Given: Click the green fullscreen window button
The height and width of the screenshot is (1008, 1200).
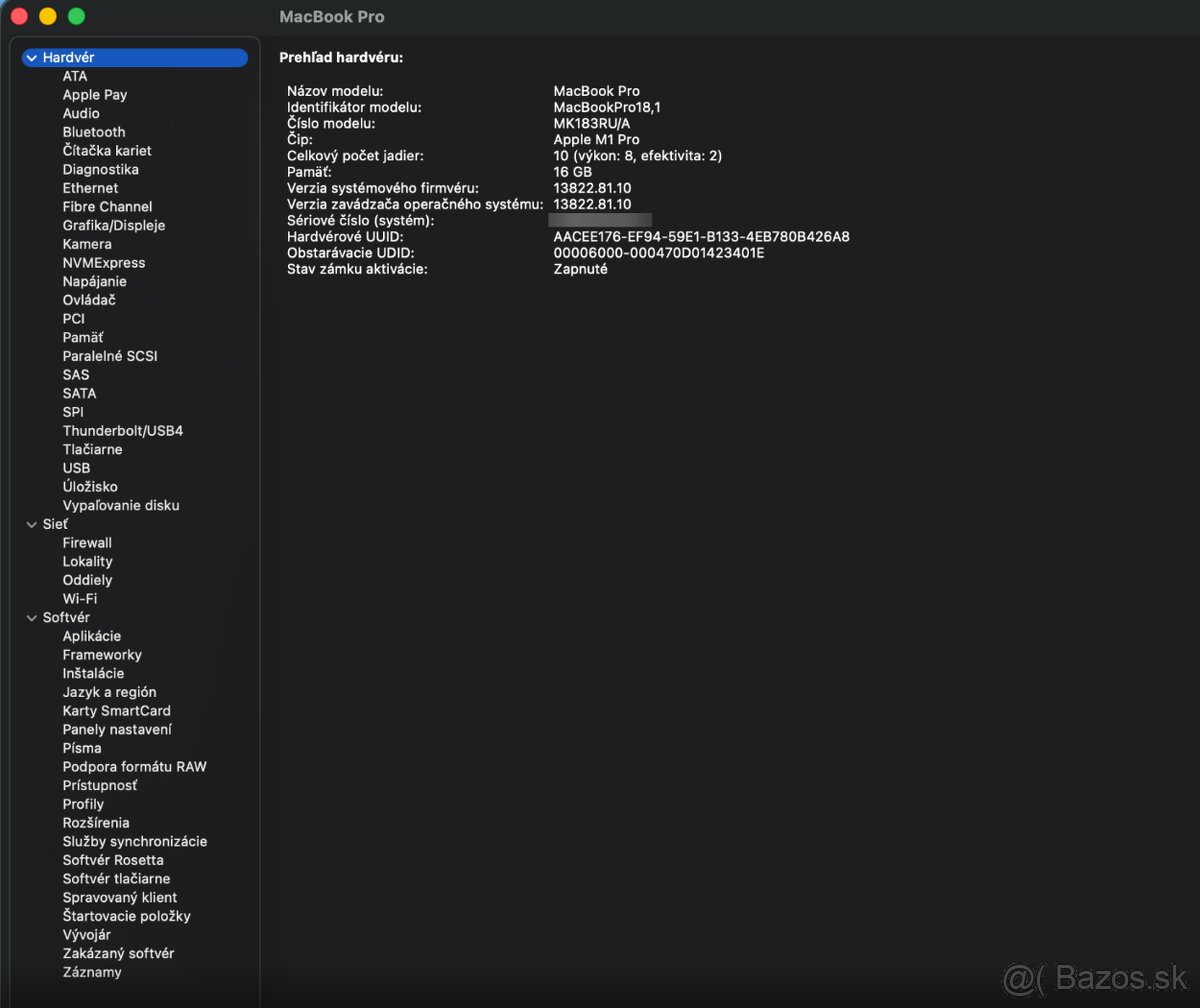Looking at the screenshot, I should point(76,16).
